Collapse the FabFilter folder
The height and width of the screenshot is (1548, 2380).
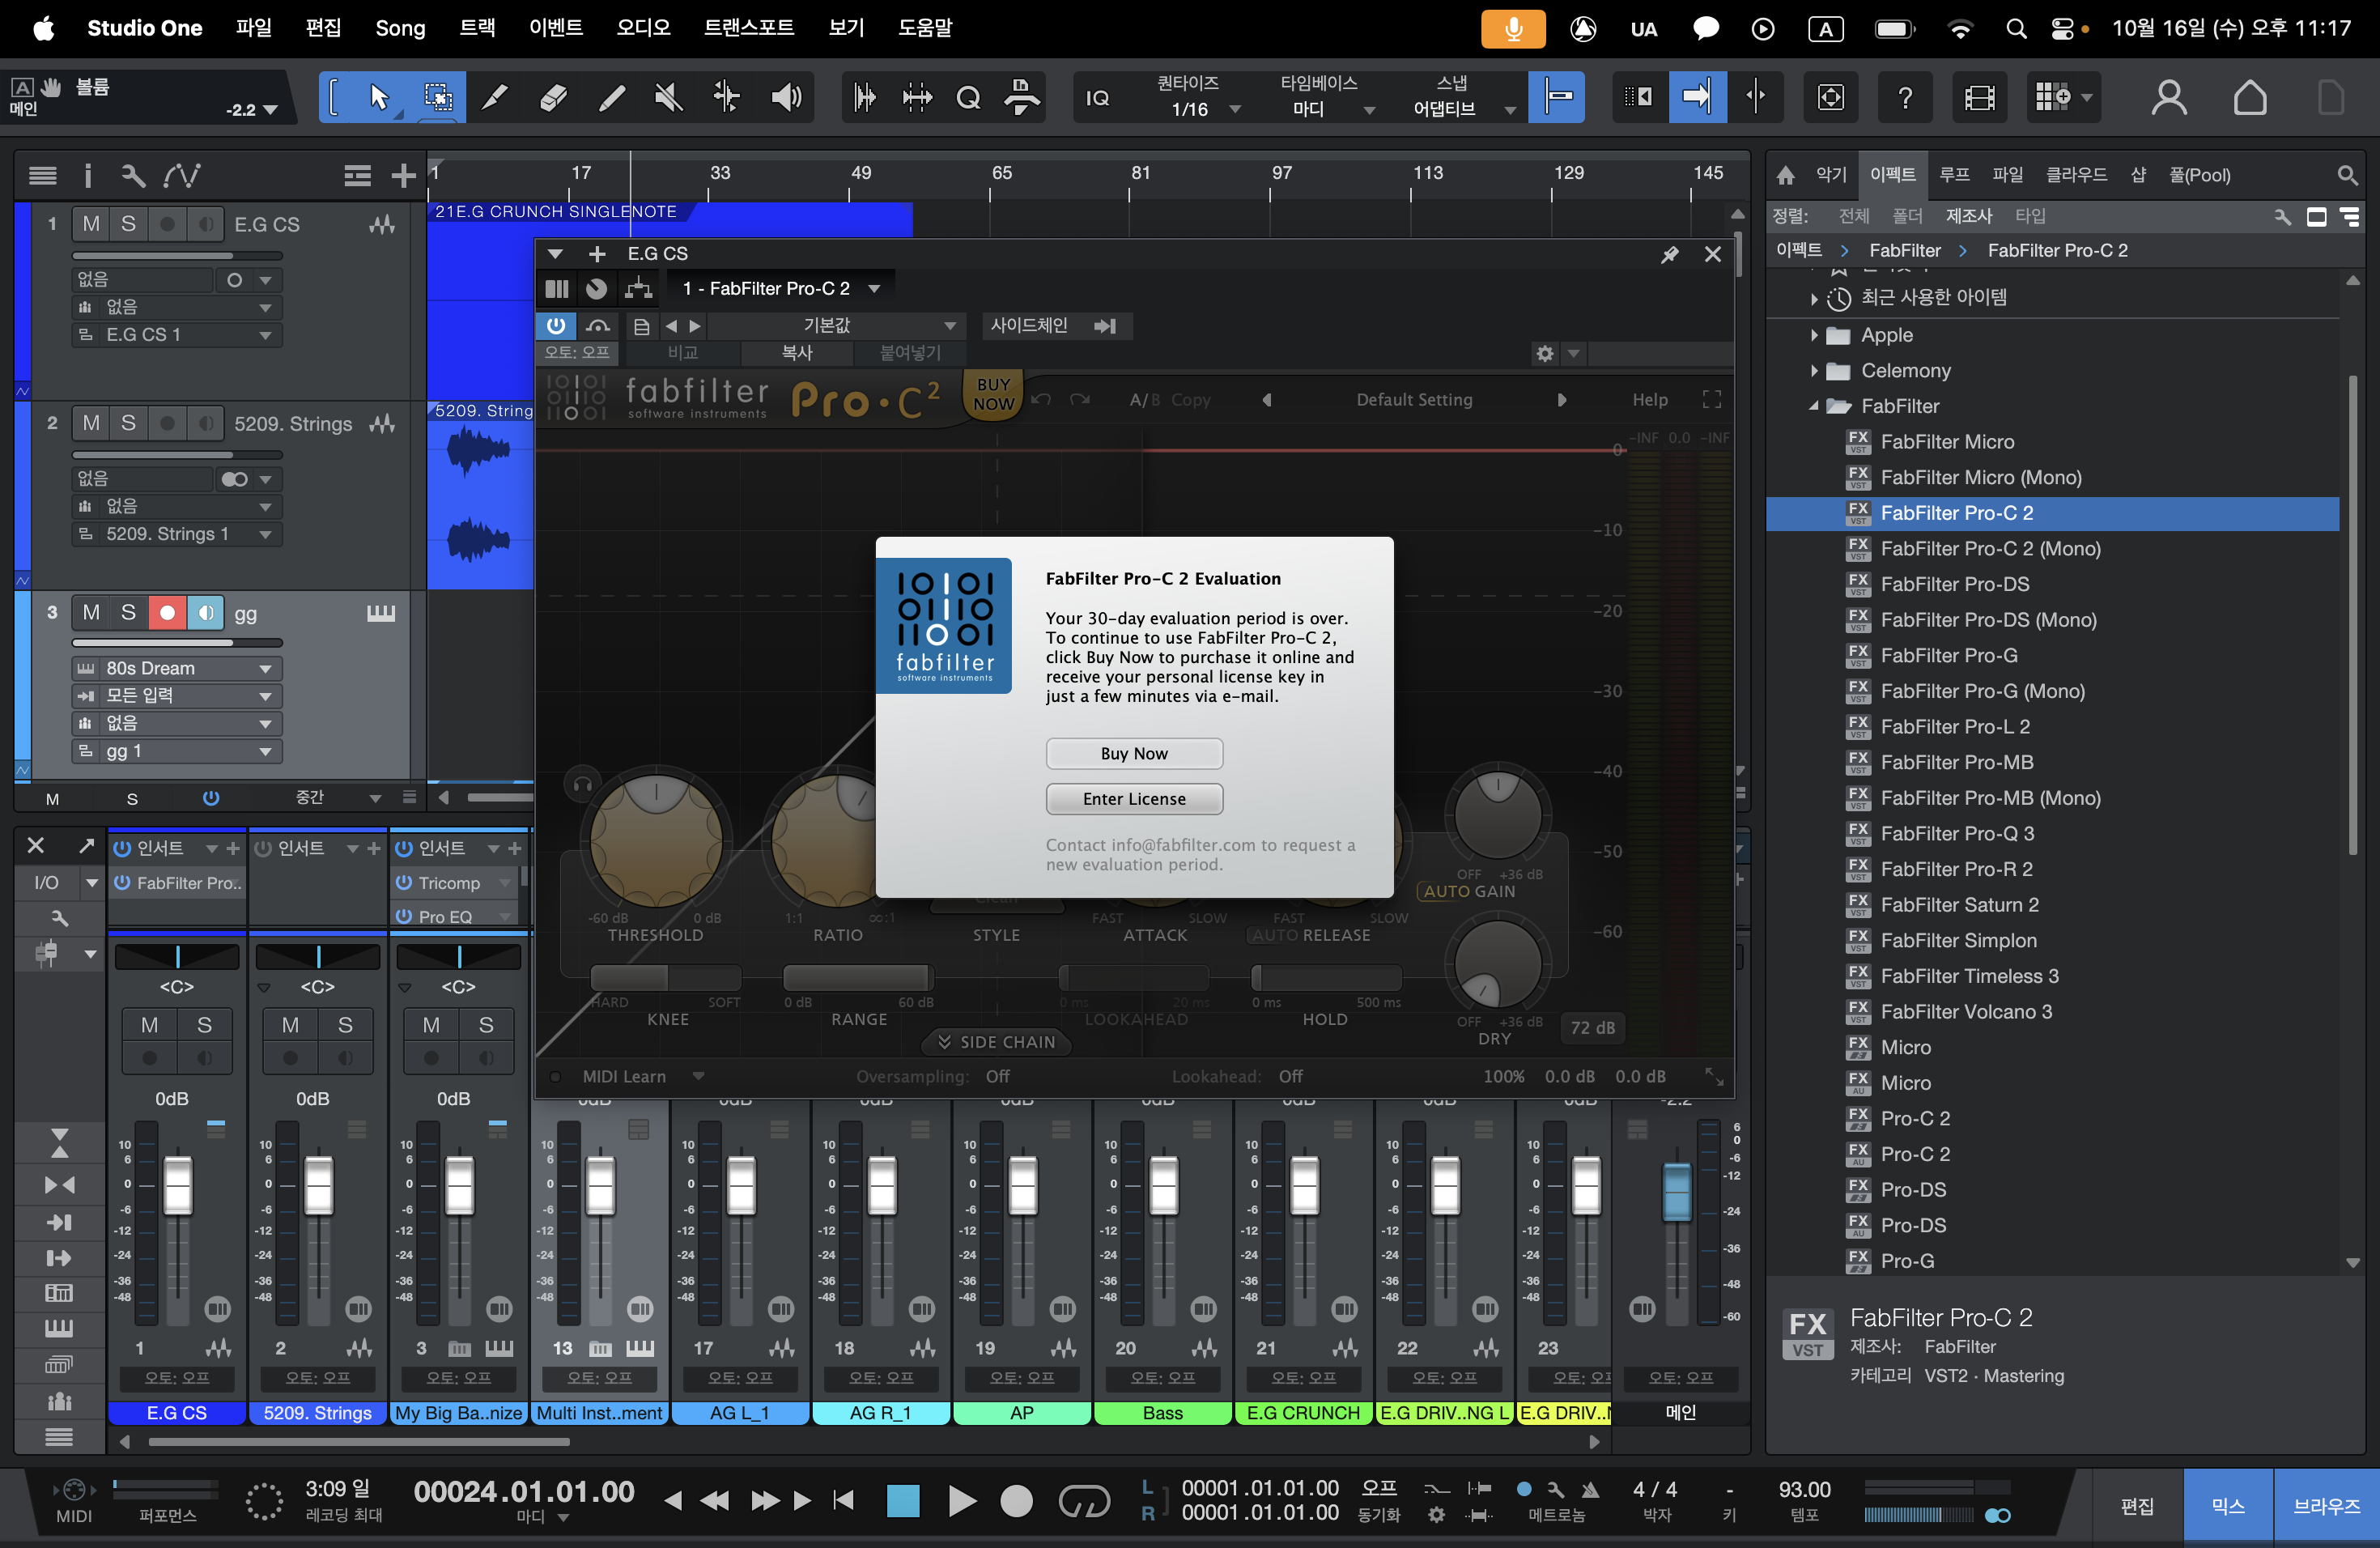tap(1814, 406)
